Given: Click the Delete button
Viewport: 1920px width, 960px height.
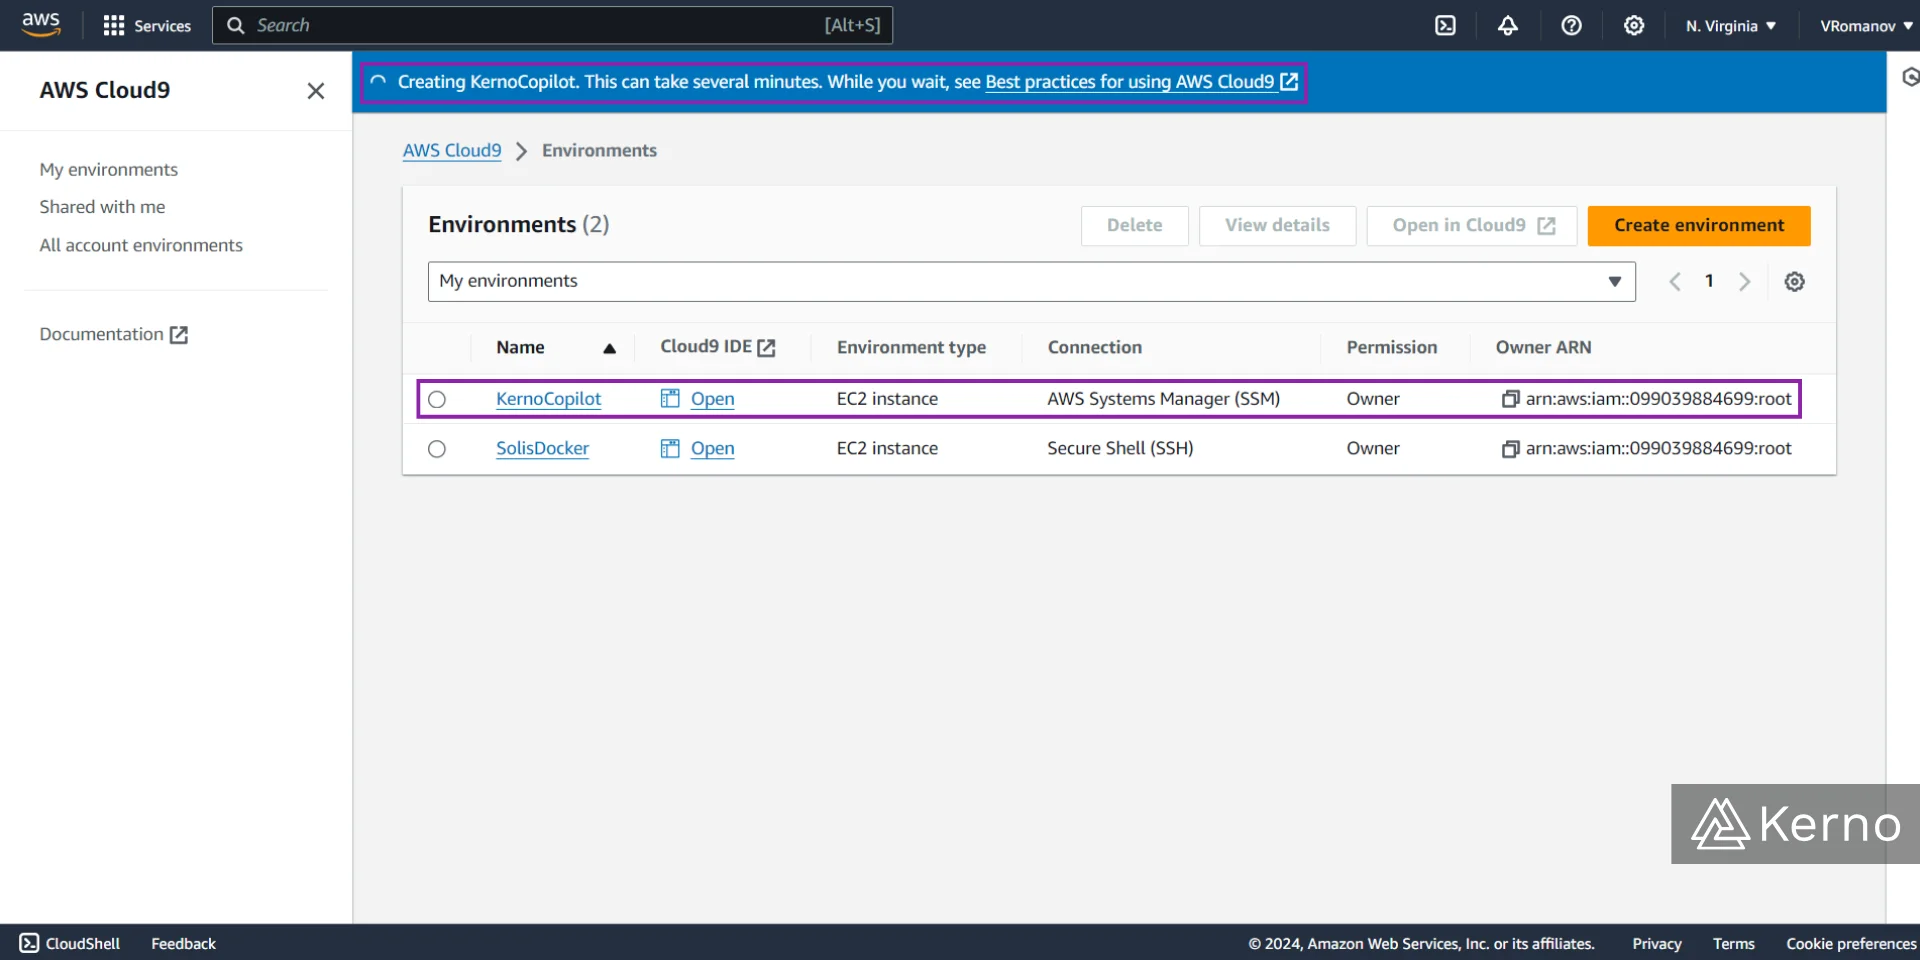Looking at the screenshot, I should tap(1135, 226).
